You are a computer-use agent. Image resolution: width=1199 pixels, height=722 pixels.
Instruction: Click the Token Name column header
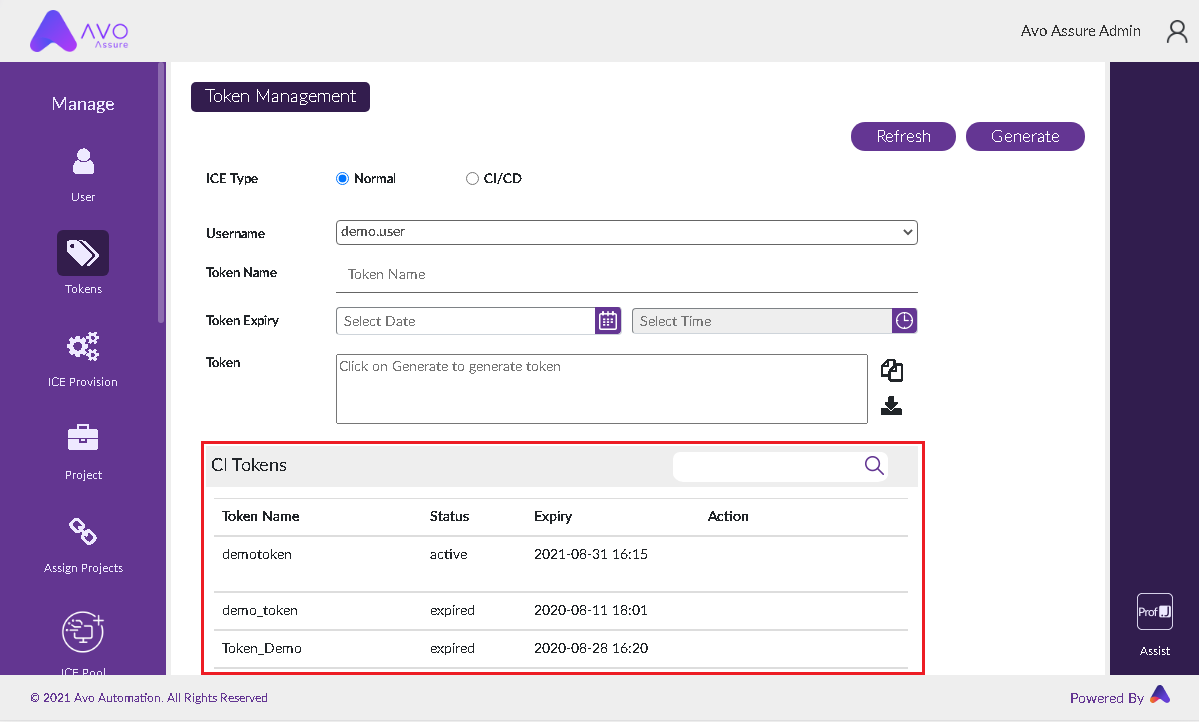[261, 516]
